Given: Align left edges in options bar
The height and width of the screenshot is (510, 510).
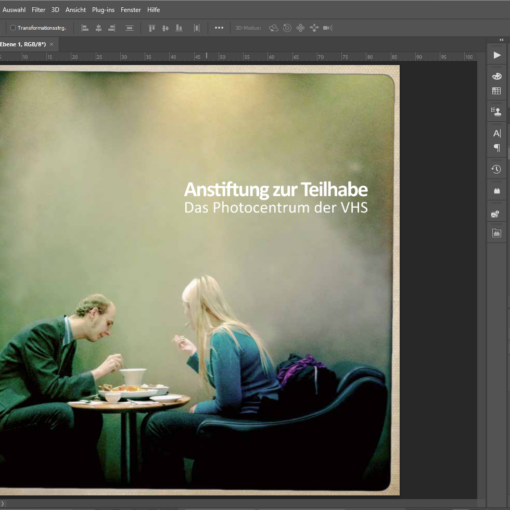Looking at the screenshot, I should (x=85, y=28).
